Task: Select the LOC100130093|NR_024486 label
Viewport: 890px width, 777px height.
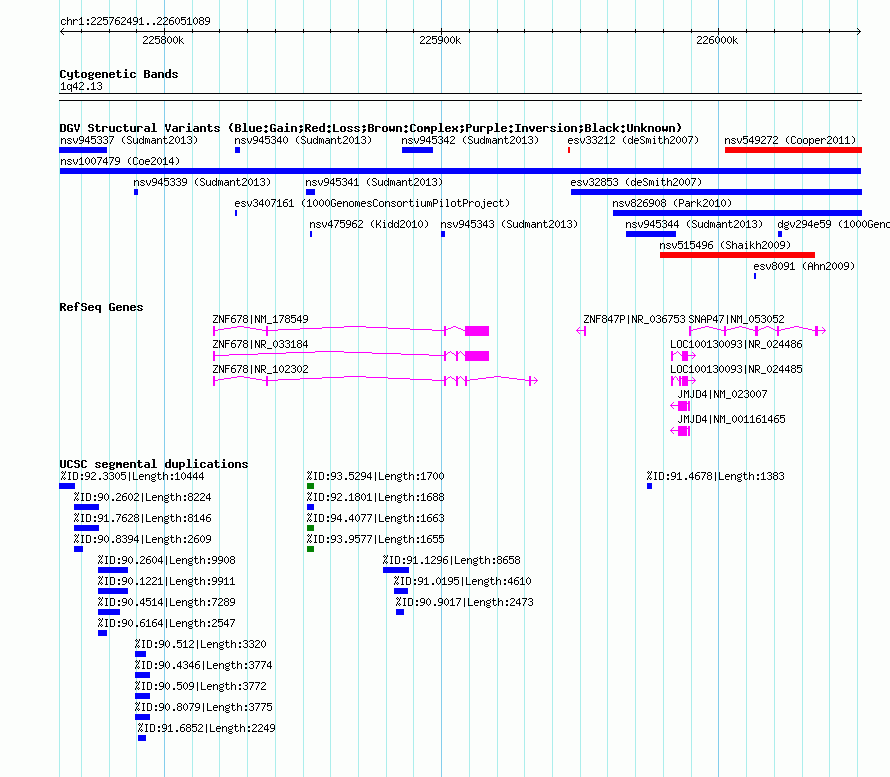Action: (x=736, y=344)
